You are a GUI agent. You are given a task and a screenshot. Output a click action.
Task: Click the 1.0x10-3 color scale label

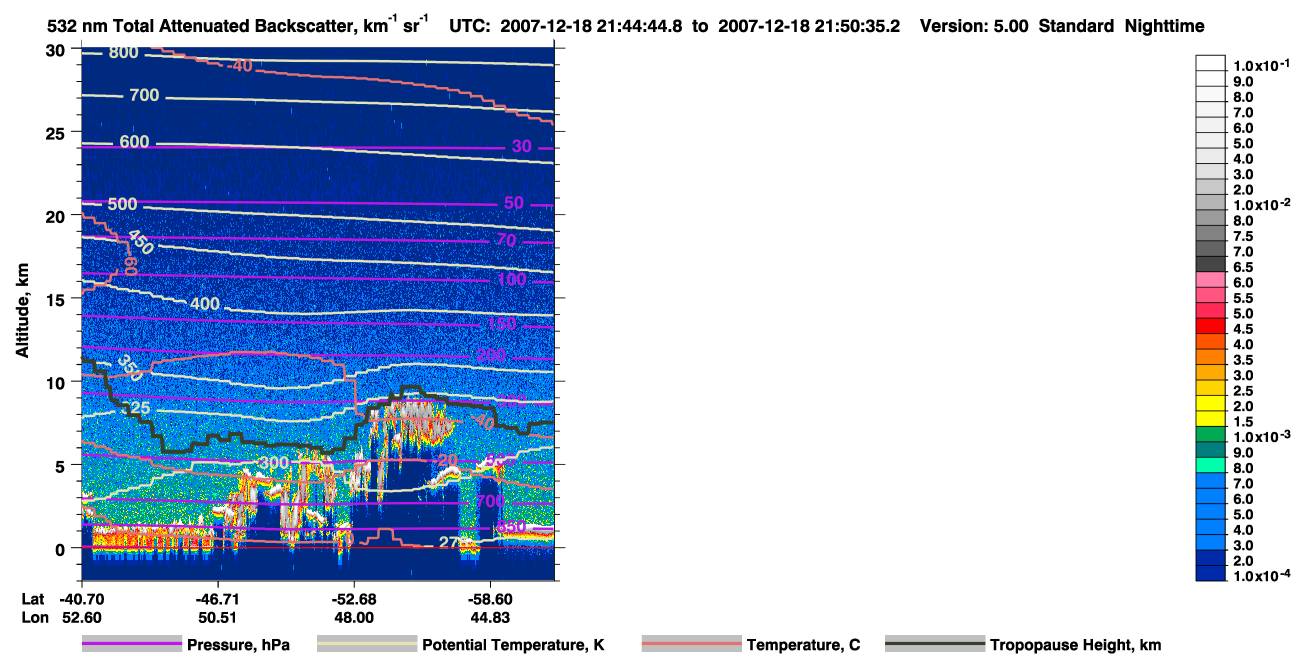(x=1259, y=436)
